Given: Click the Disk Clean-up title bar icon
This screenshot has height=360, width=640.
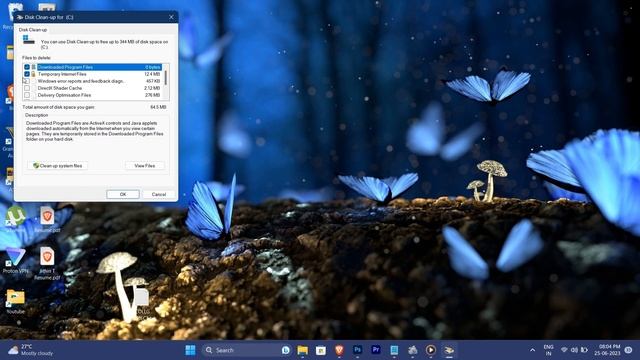Looking at the screenshot, I should point(20,17).
